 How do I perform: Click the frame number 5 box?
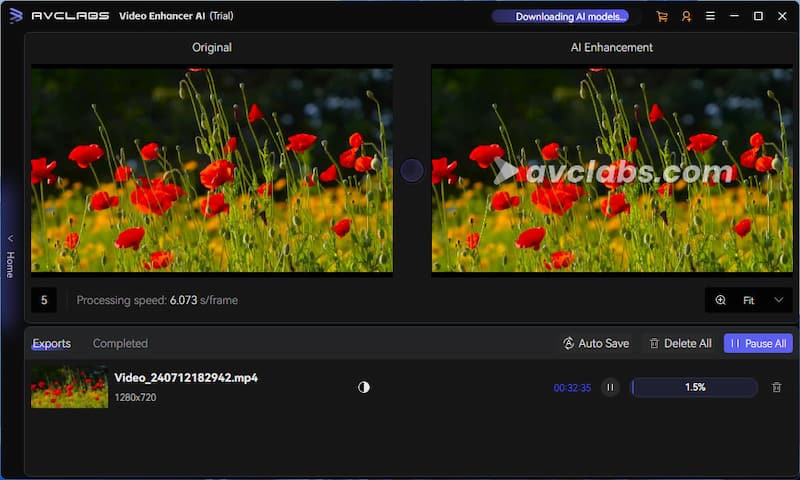click(44, 300)
